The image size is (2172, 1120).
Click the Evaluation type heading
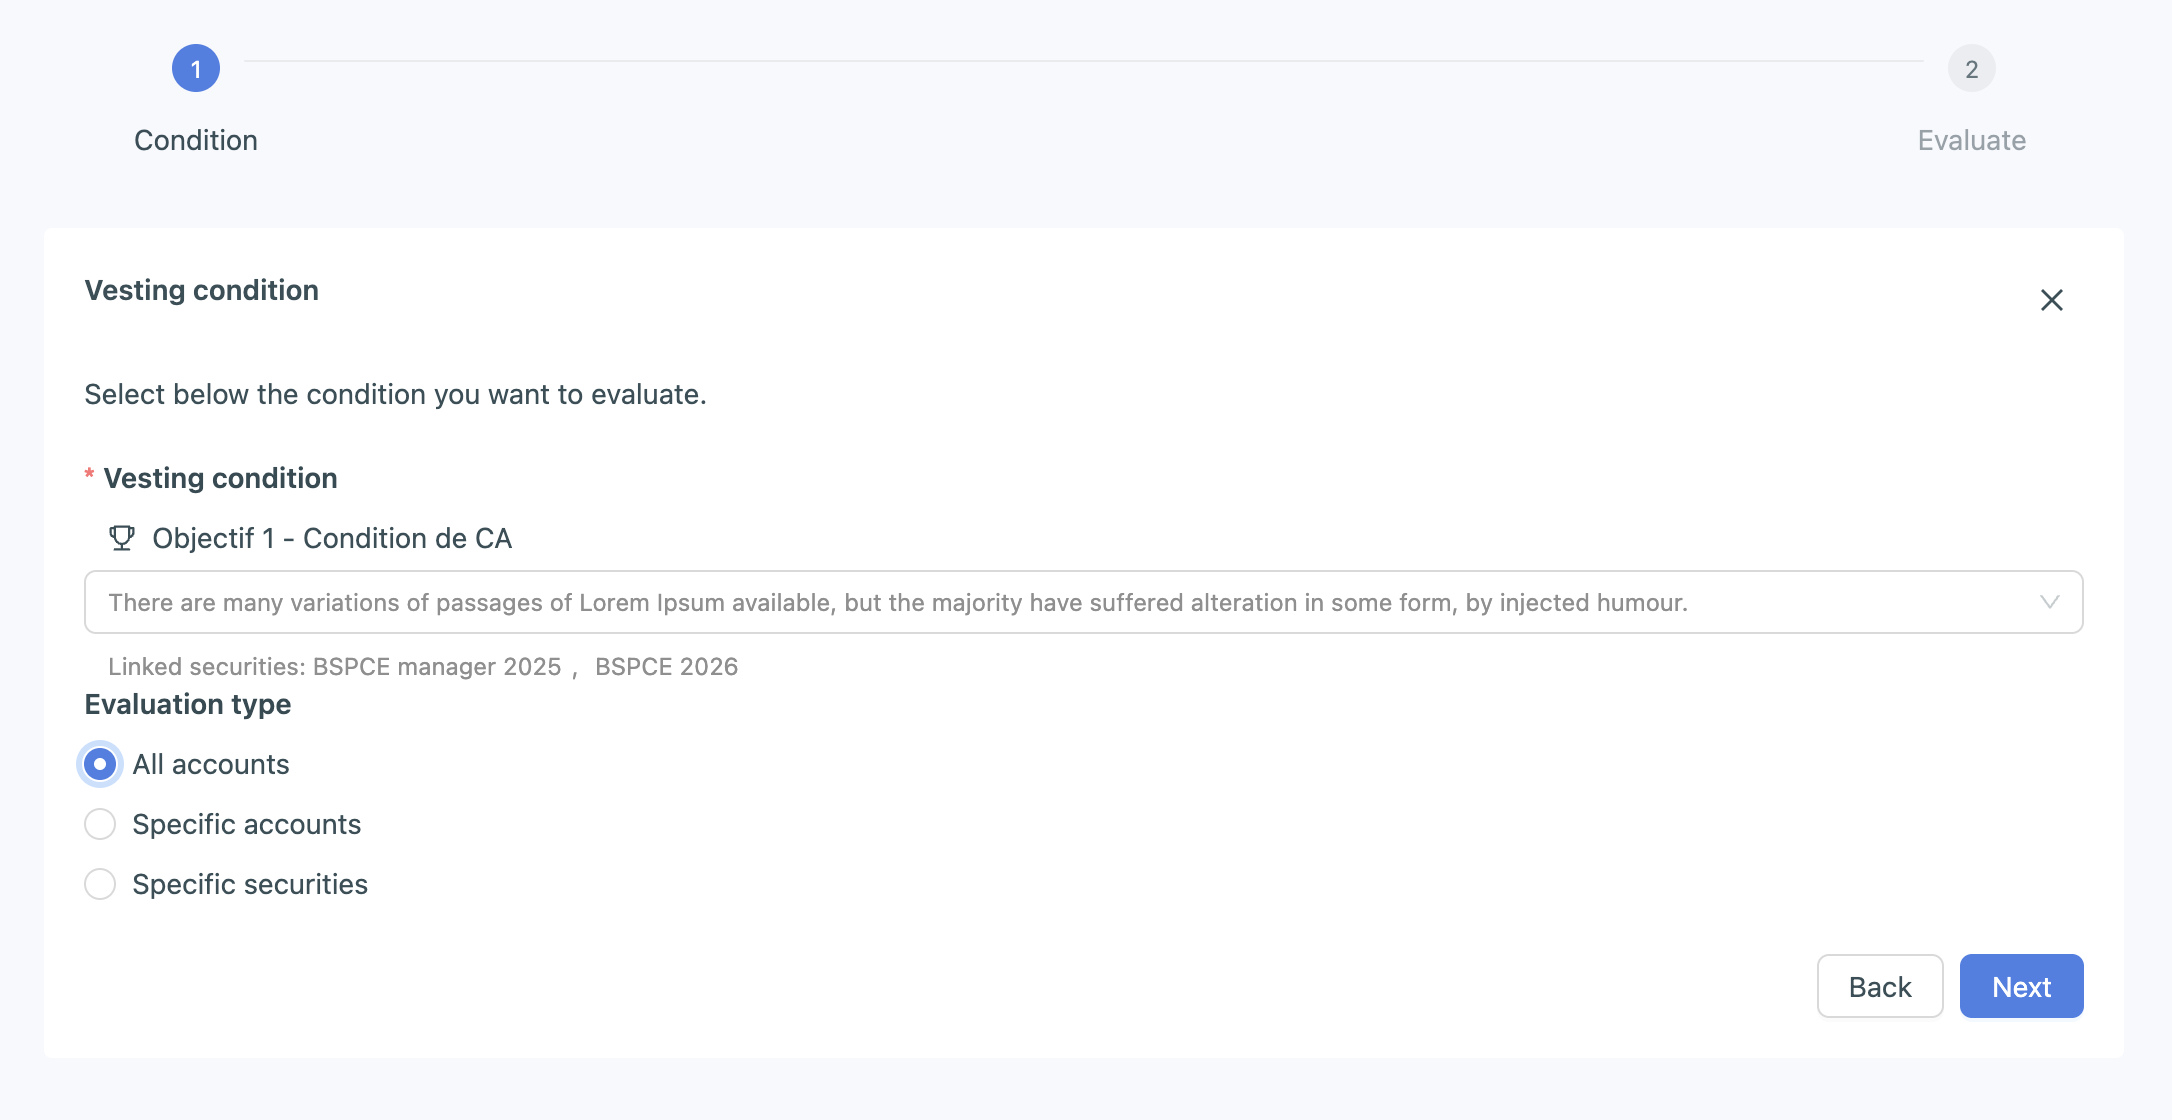(x=188, y=704)
